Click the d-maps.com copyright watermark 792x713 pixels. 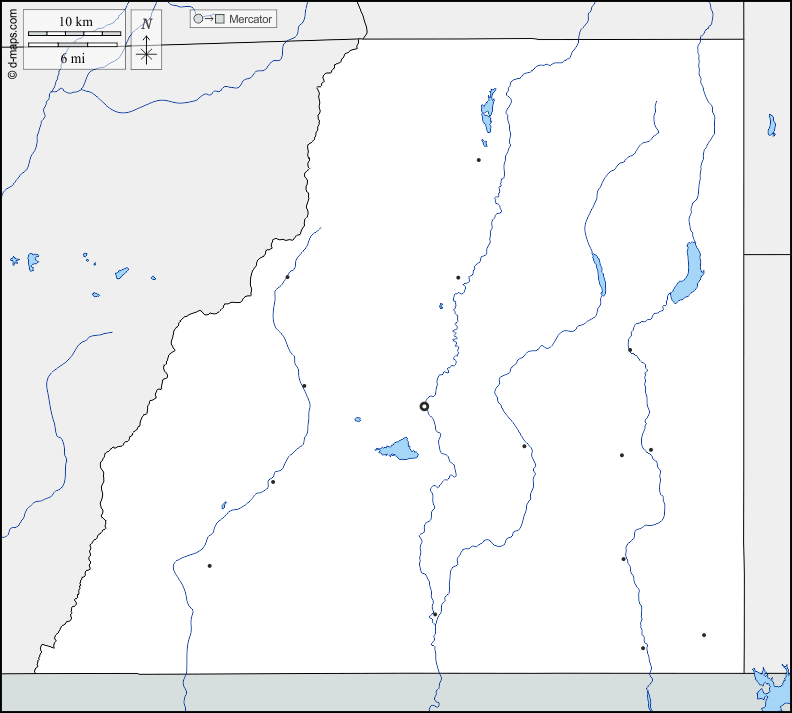tap(12, 40)
